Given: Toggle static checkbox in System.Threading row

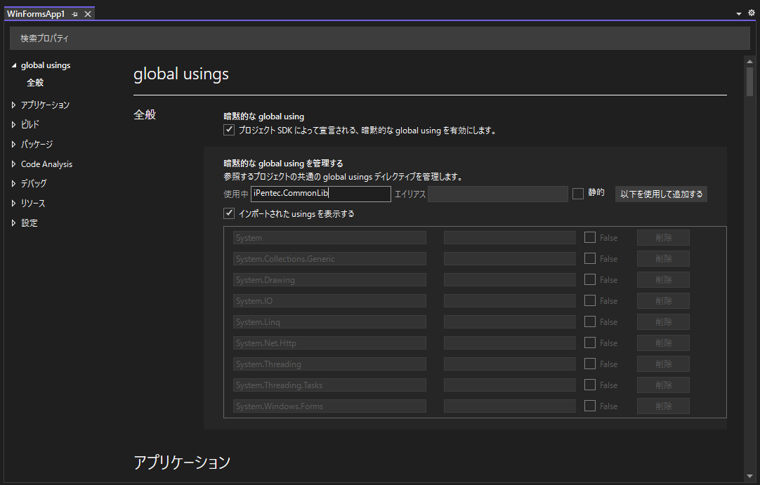Looking at the screenshot, I should [590, 364].
